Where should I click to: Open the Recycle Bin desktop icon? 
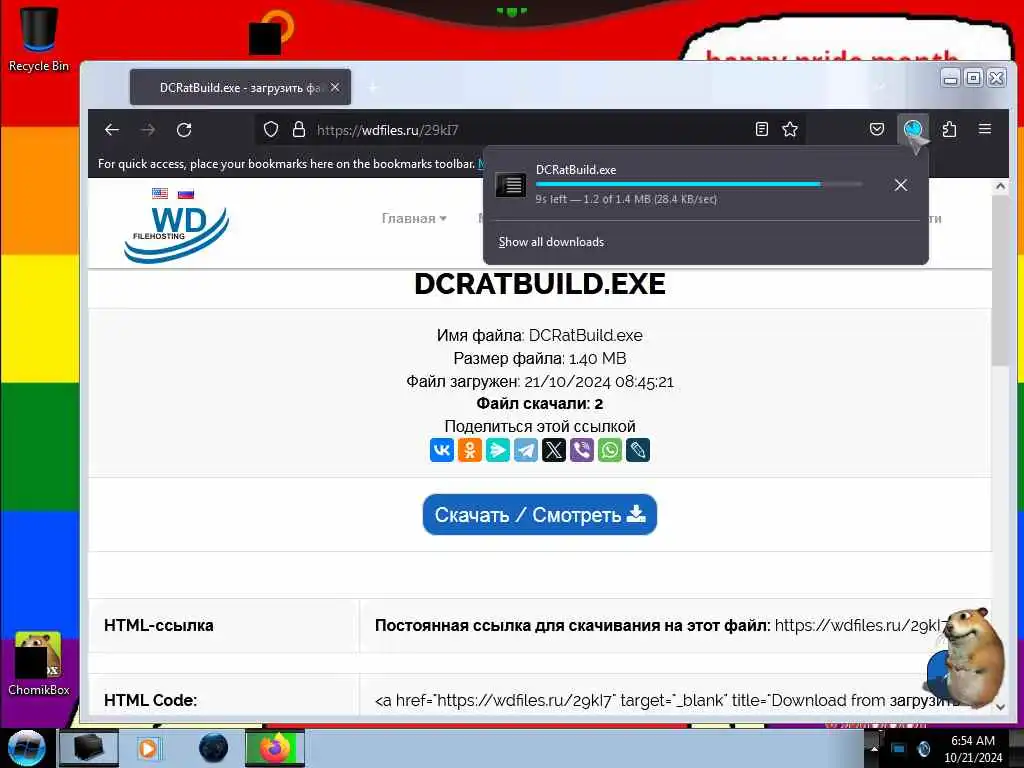[39, 39]
